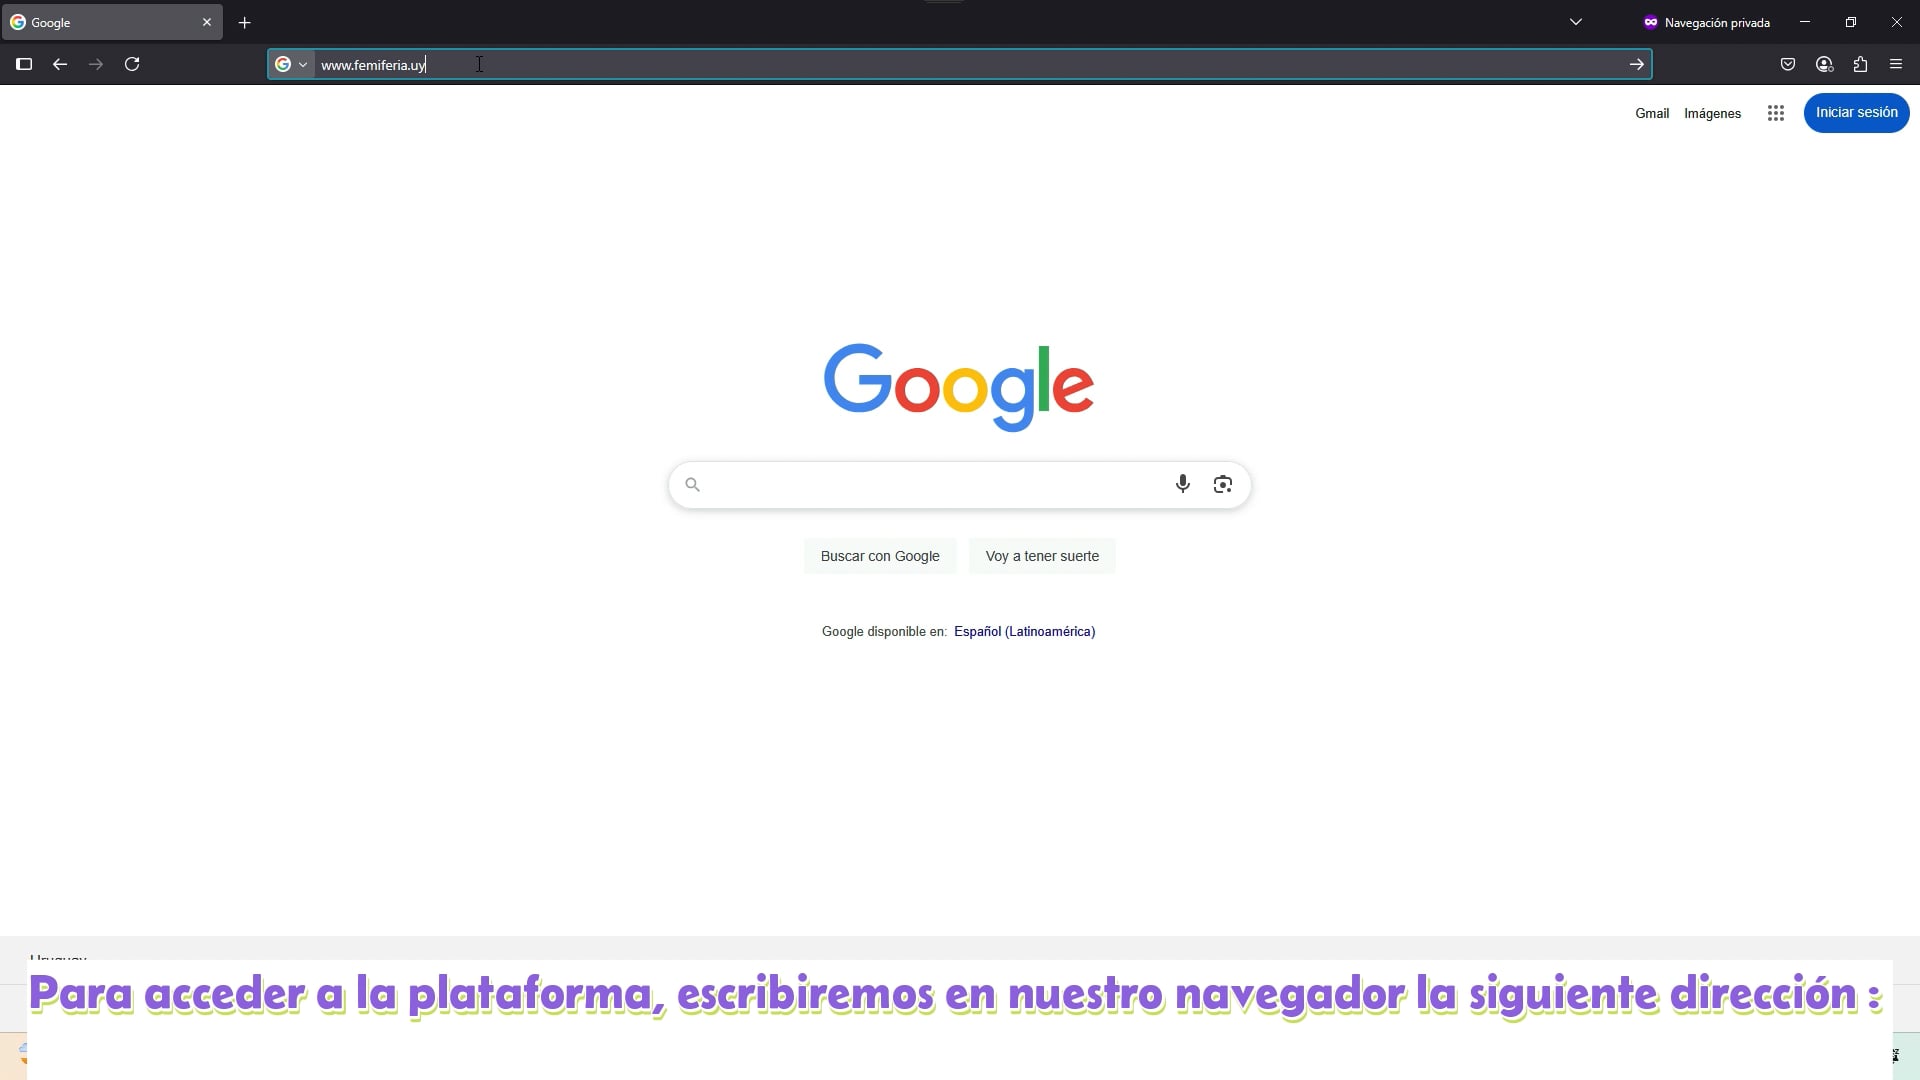This screenshot has height=1080, width=1920.
Task: Open the Firefox account icon
Action: click(1824, 64)
